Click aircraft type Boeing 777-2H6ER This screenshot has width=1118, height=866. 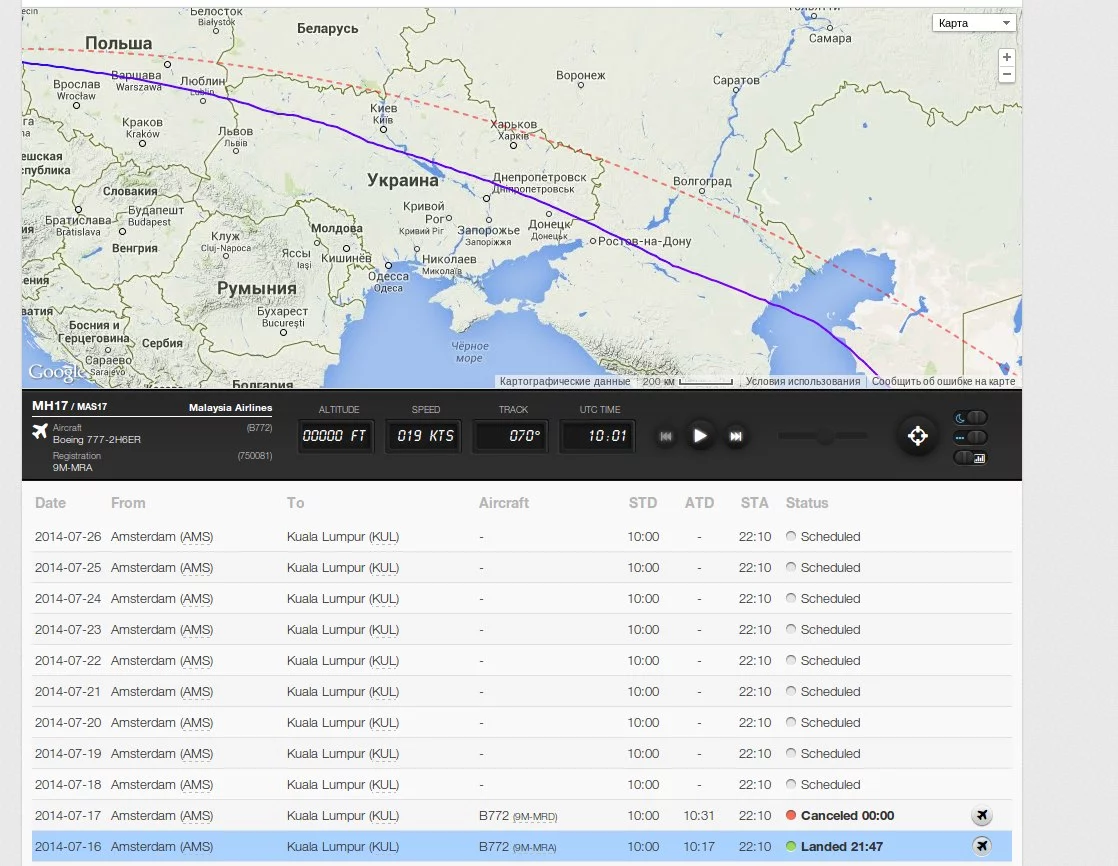click(96, 440)
